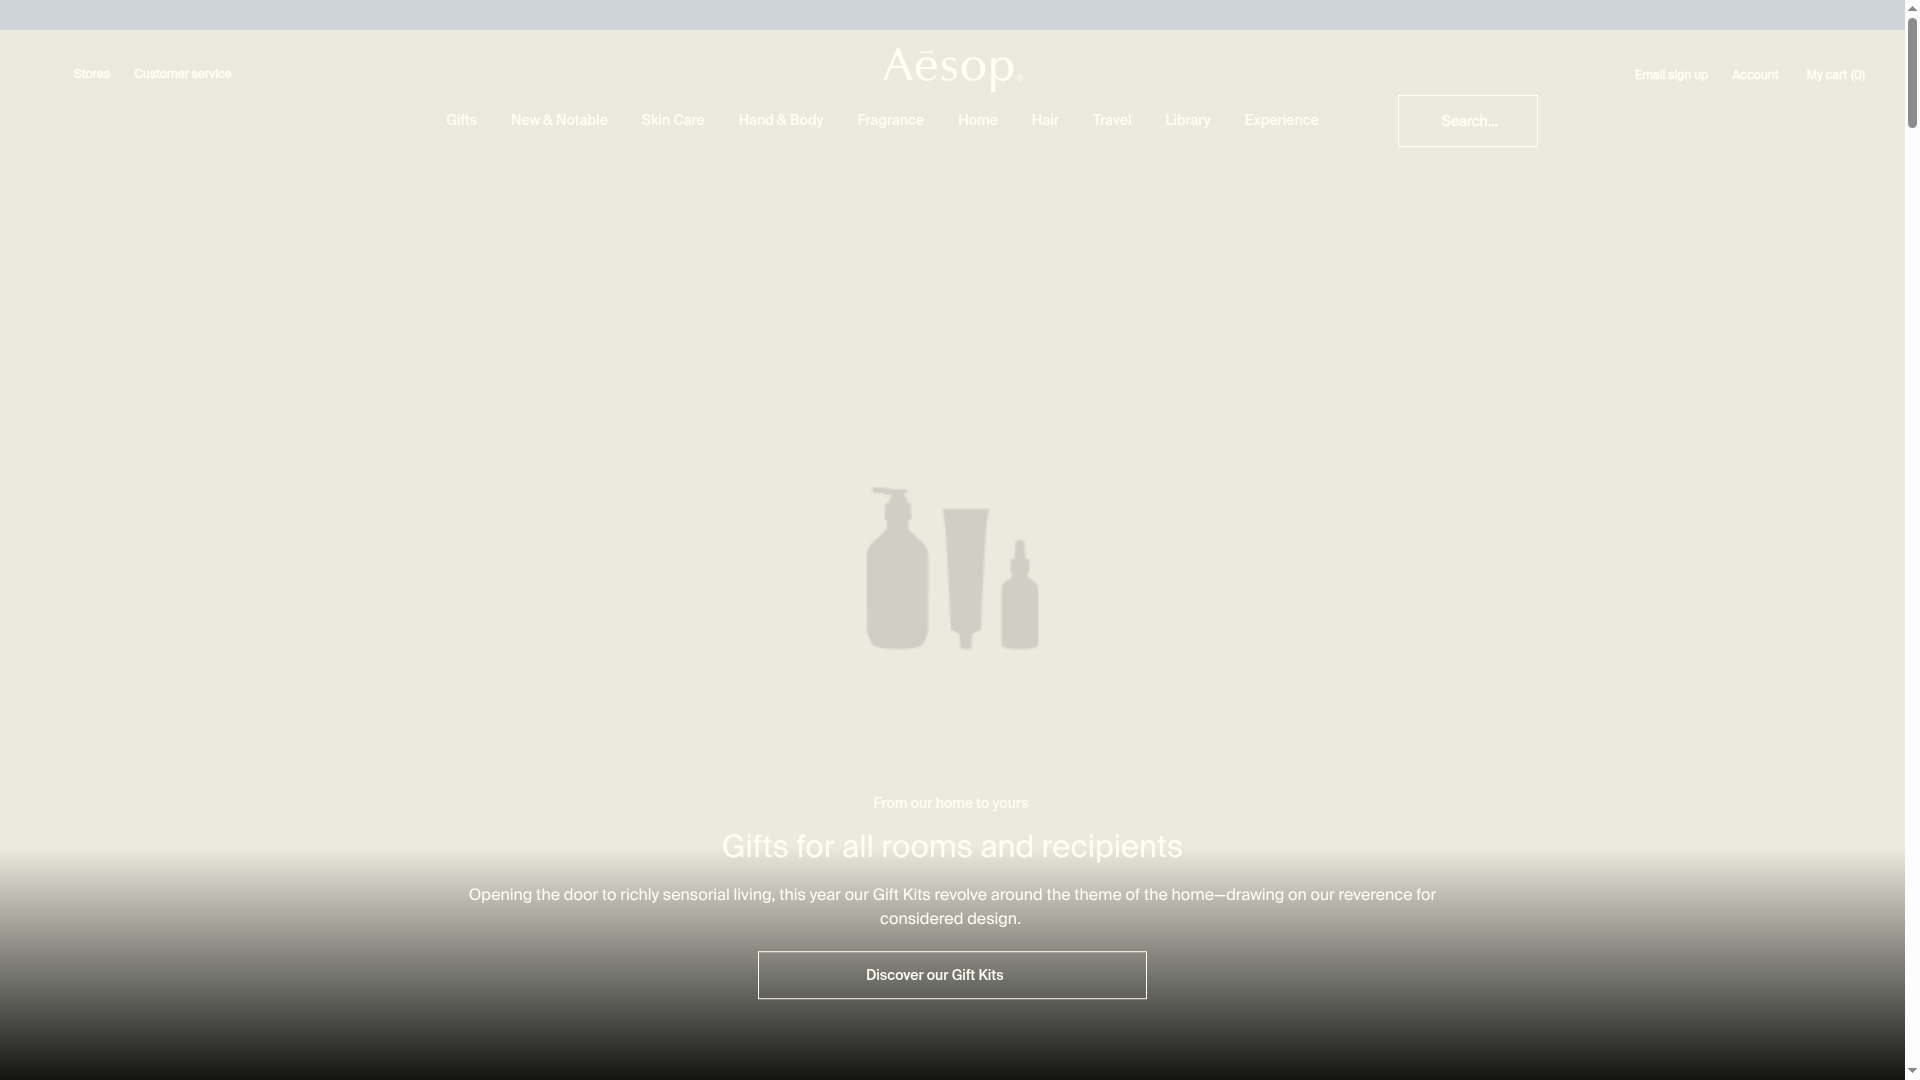
Task: Open the Customer service page
Action: click(x=182, y=73)
